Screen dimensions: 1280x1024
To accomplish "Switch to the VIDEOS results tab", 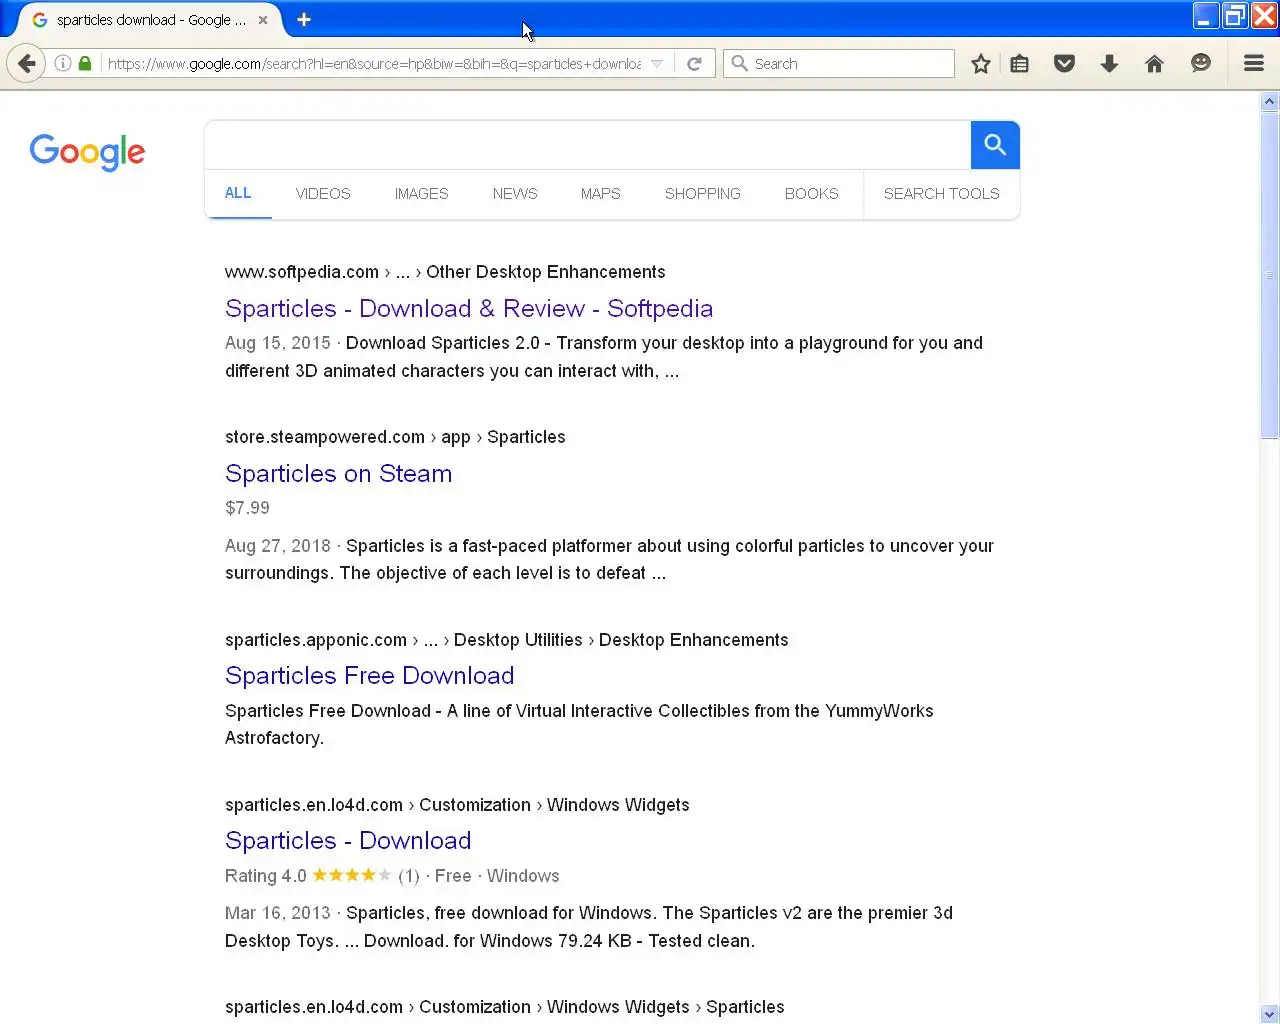I will [323, 193].
